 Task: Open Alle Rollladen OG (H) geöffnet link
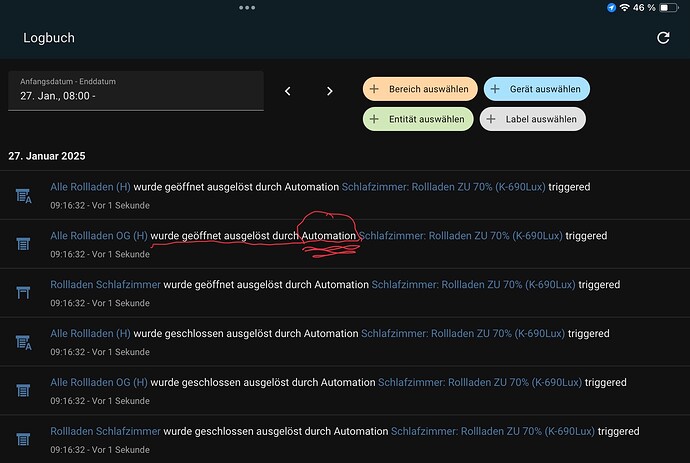pyautogui.click(x=99, y=236)
